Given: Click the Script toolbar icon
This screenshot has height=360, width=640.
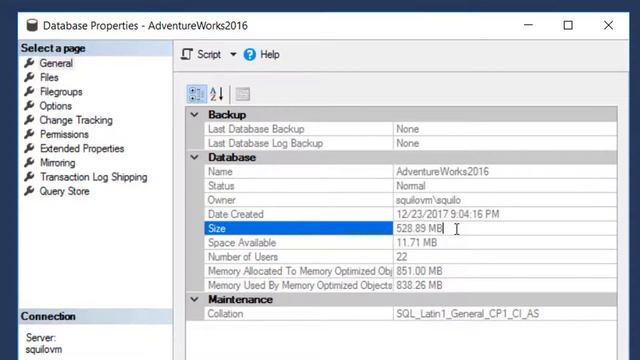Looking at the screenshot, I should click(x=187, y=54).
